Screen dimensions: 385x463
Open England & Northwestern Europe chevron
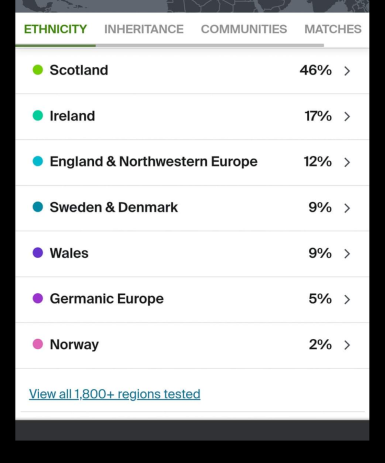click(347, 162)
